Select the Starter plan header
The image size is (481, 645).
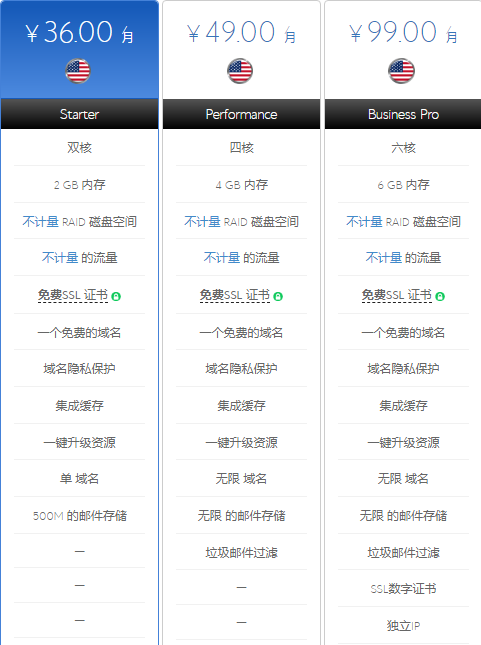(79, 114)
